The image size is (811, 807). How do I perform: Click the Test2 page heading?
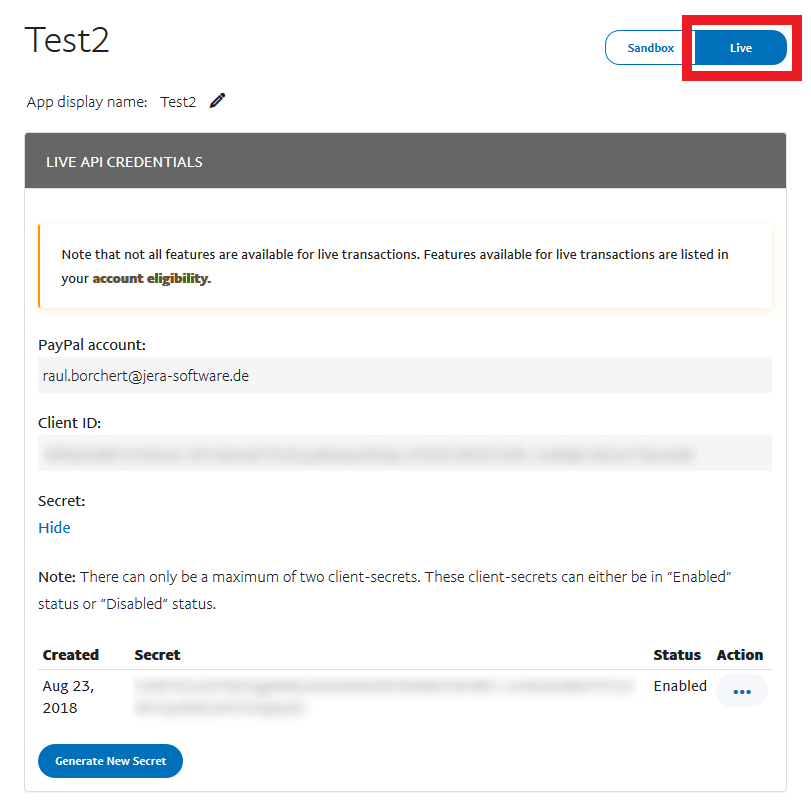point(67,40)
